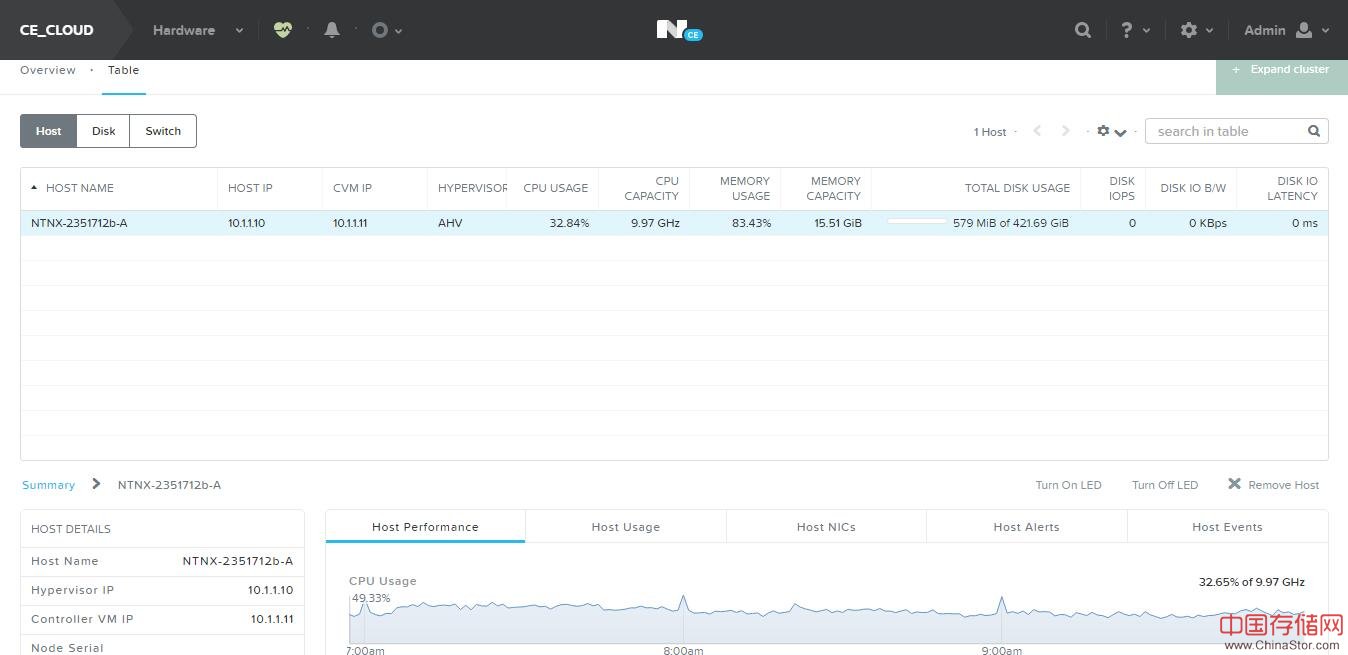Screen dimensions: 1348x655
Task: Switch to the Switch view toggle
Action: [163, 131]
